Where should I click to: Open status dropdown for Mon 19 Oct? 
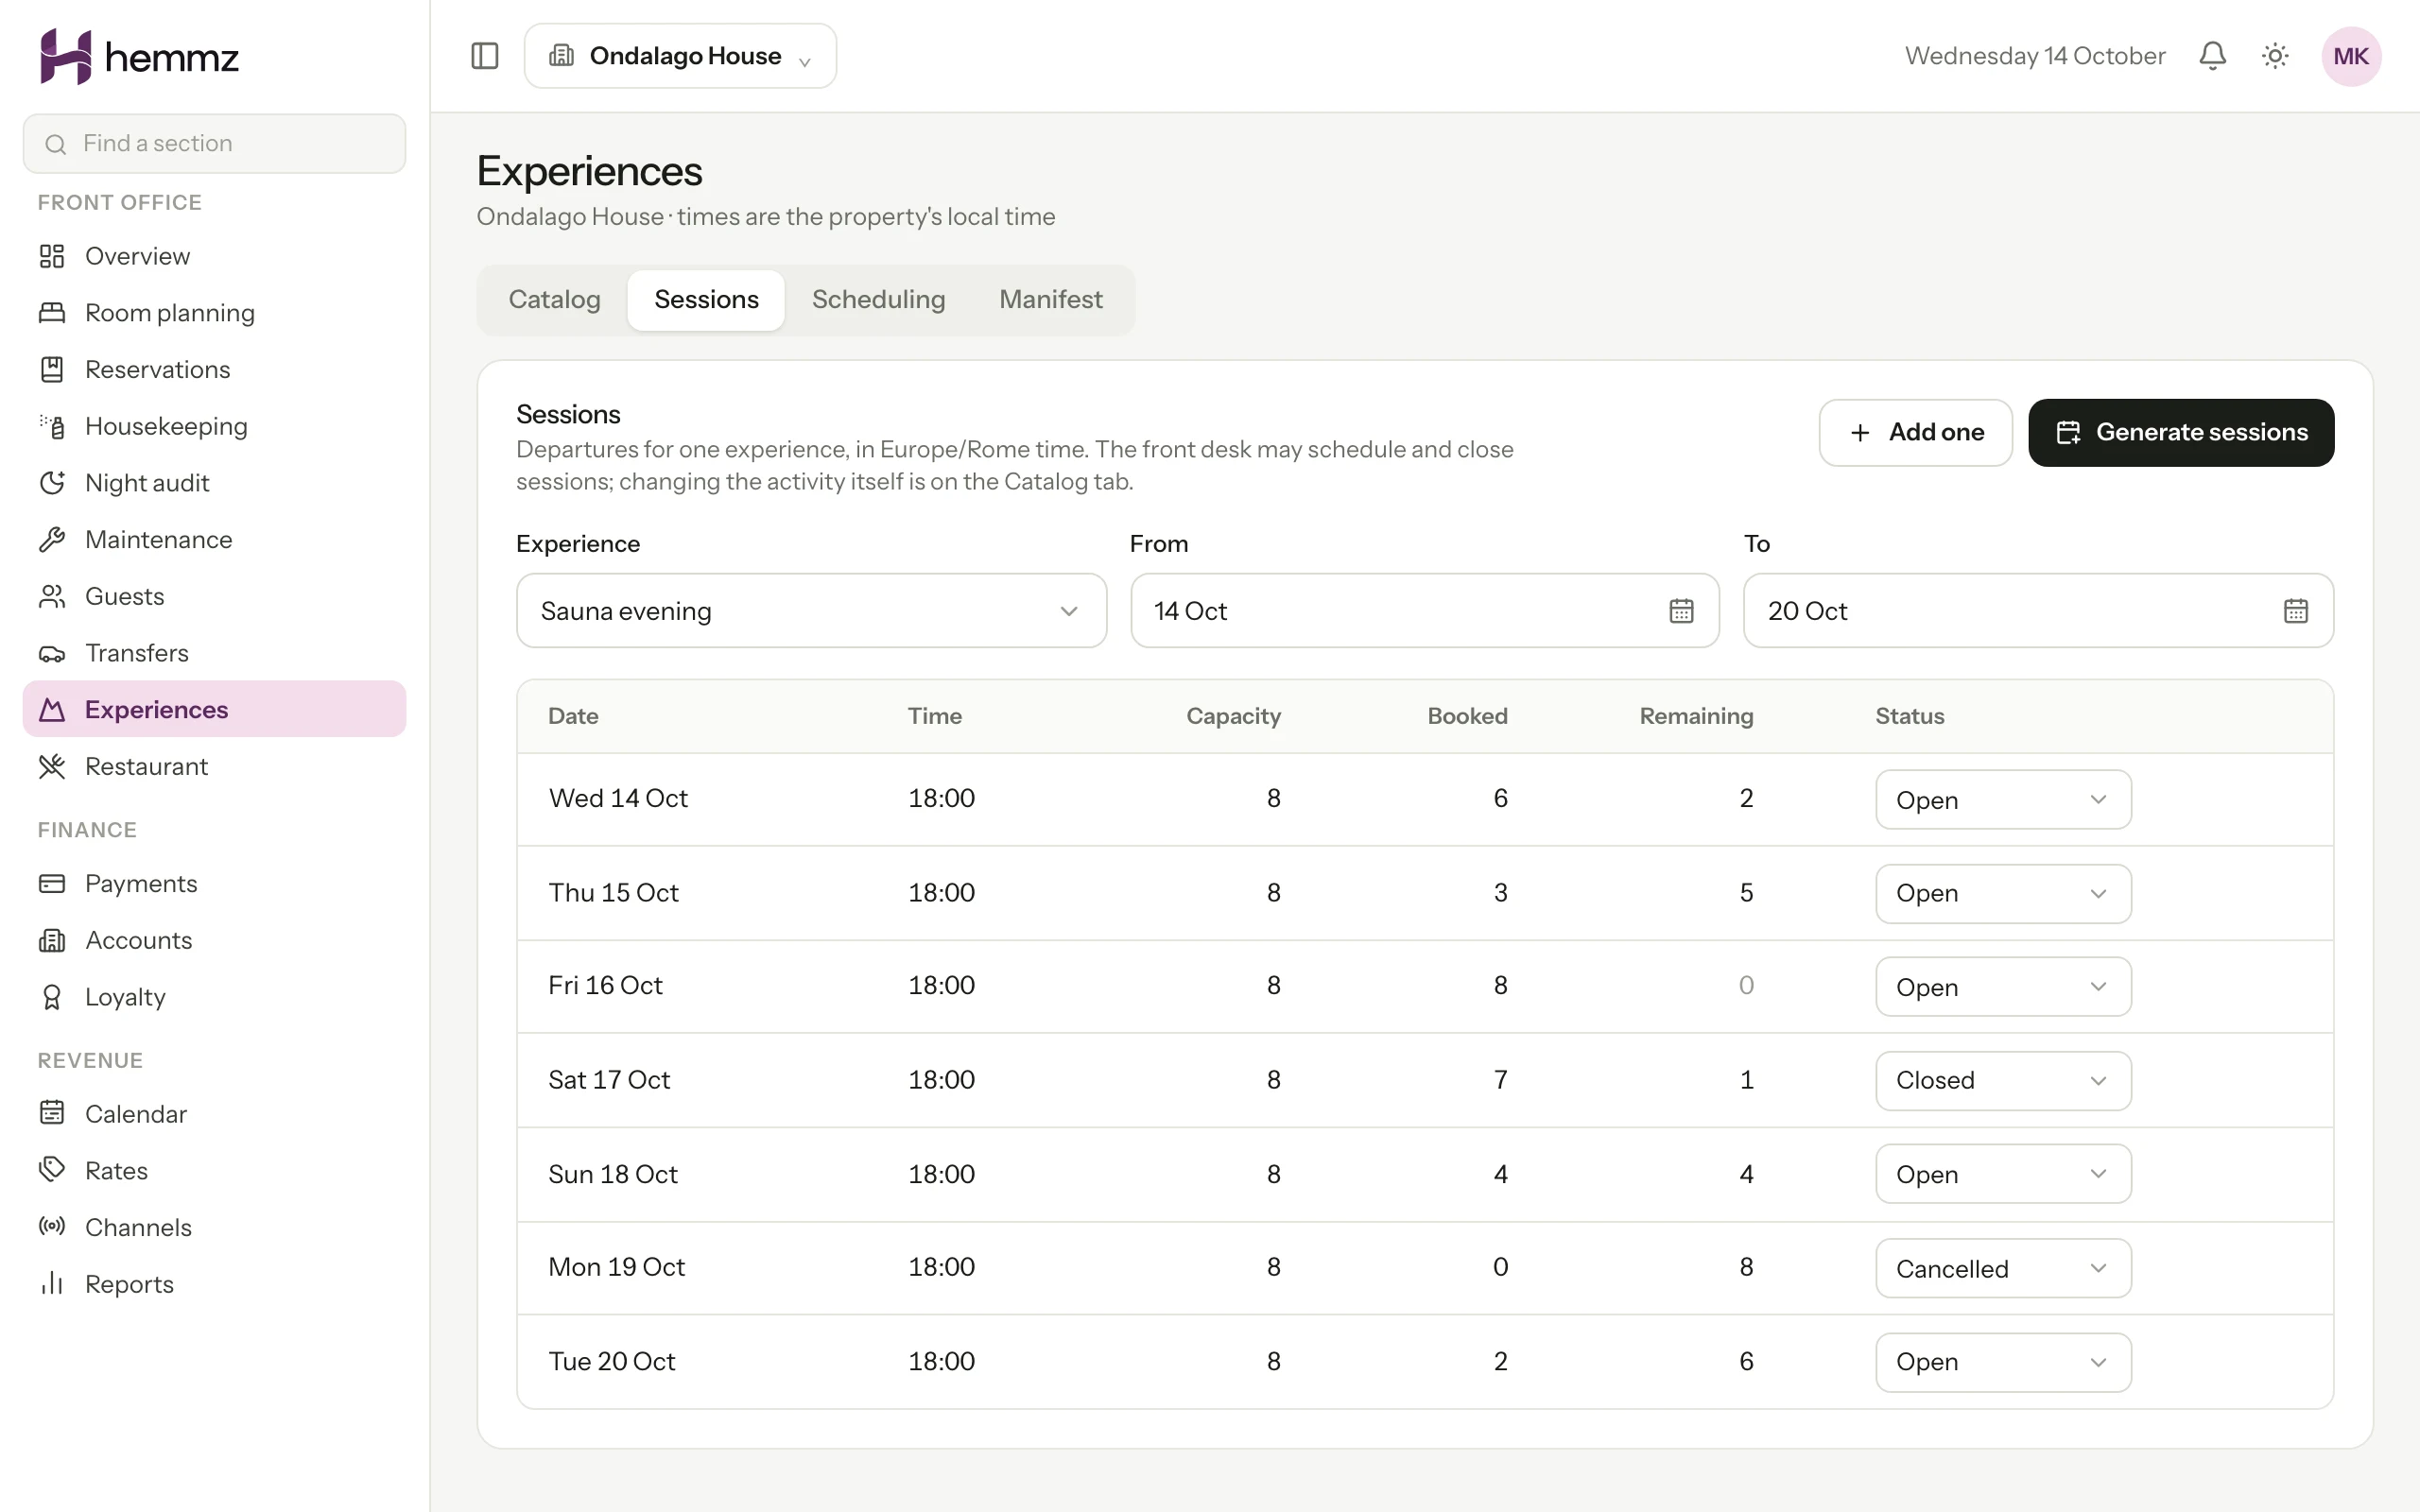click(x=2003, y=1268)
